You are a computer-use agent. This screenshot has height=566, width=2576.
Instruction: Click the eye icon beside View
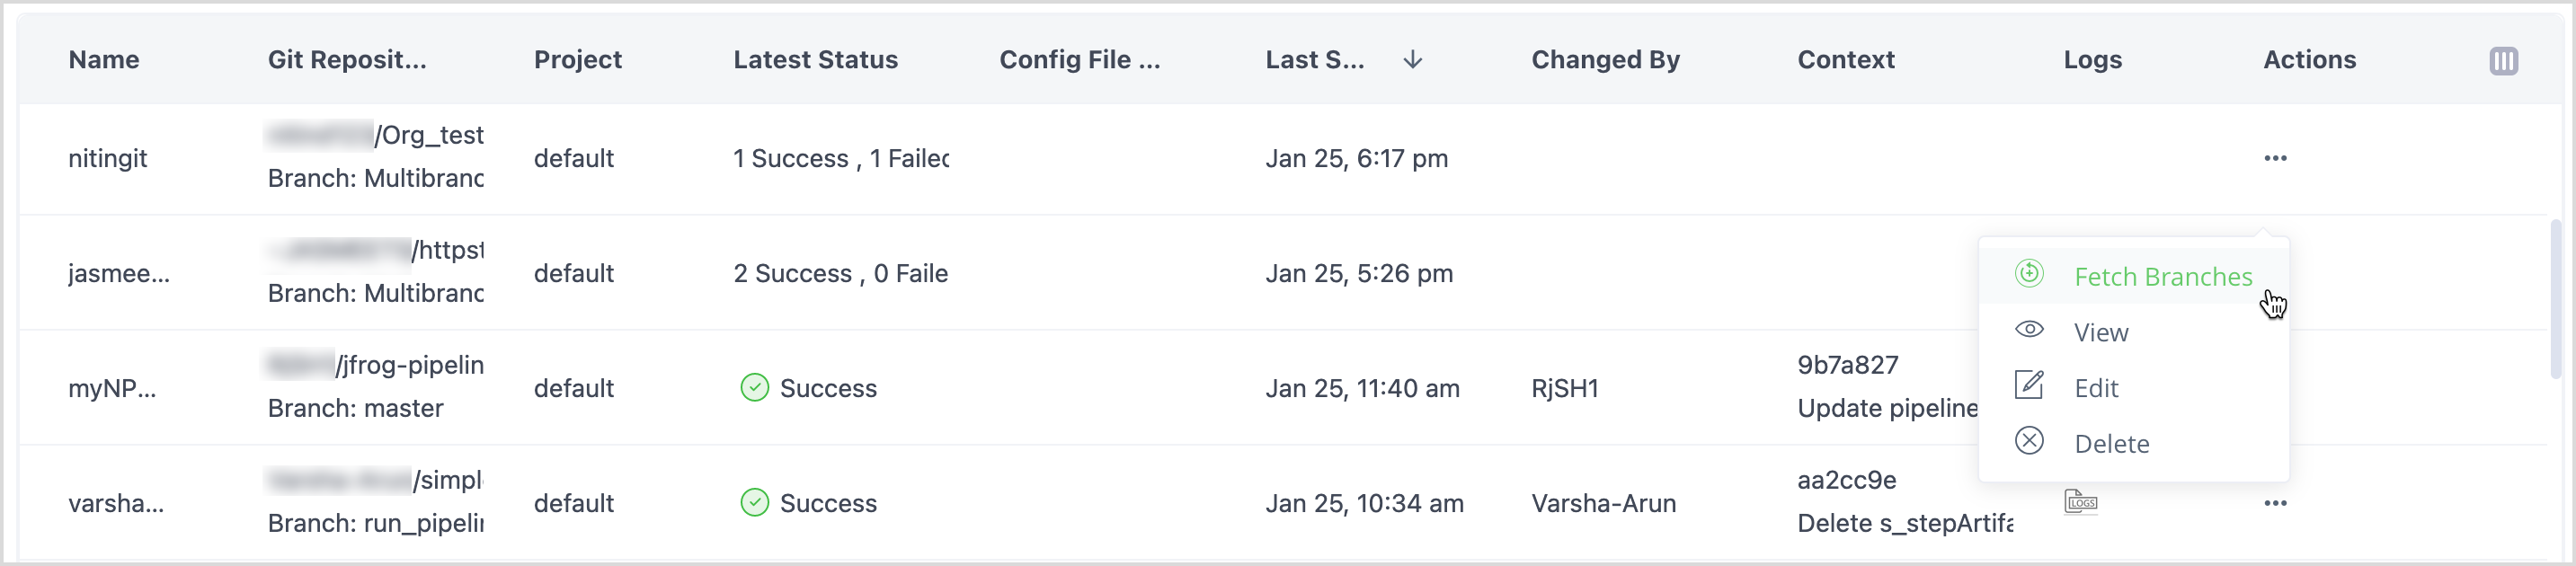pos(2029,330)
